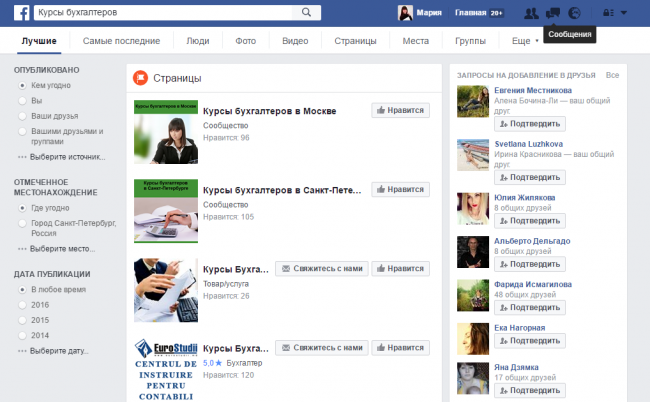Open the Санкт-Петербург courses thumbnail

[166, 211]
